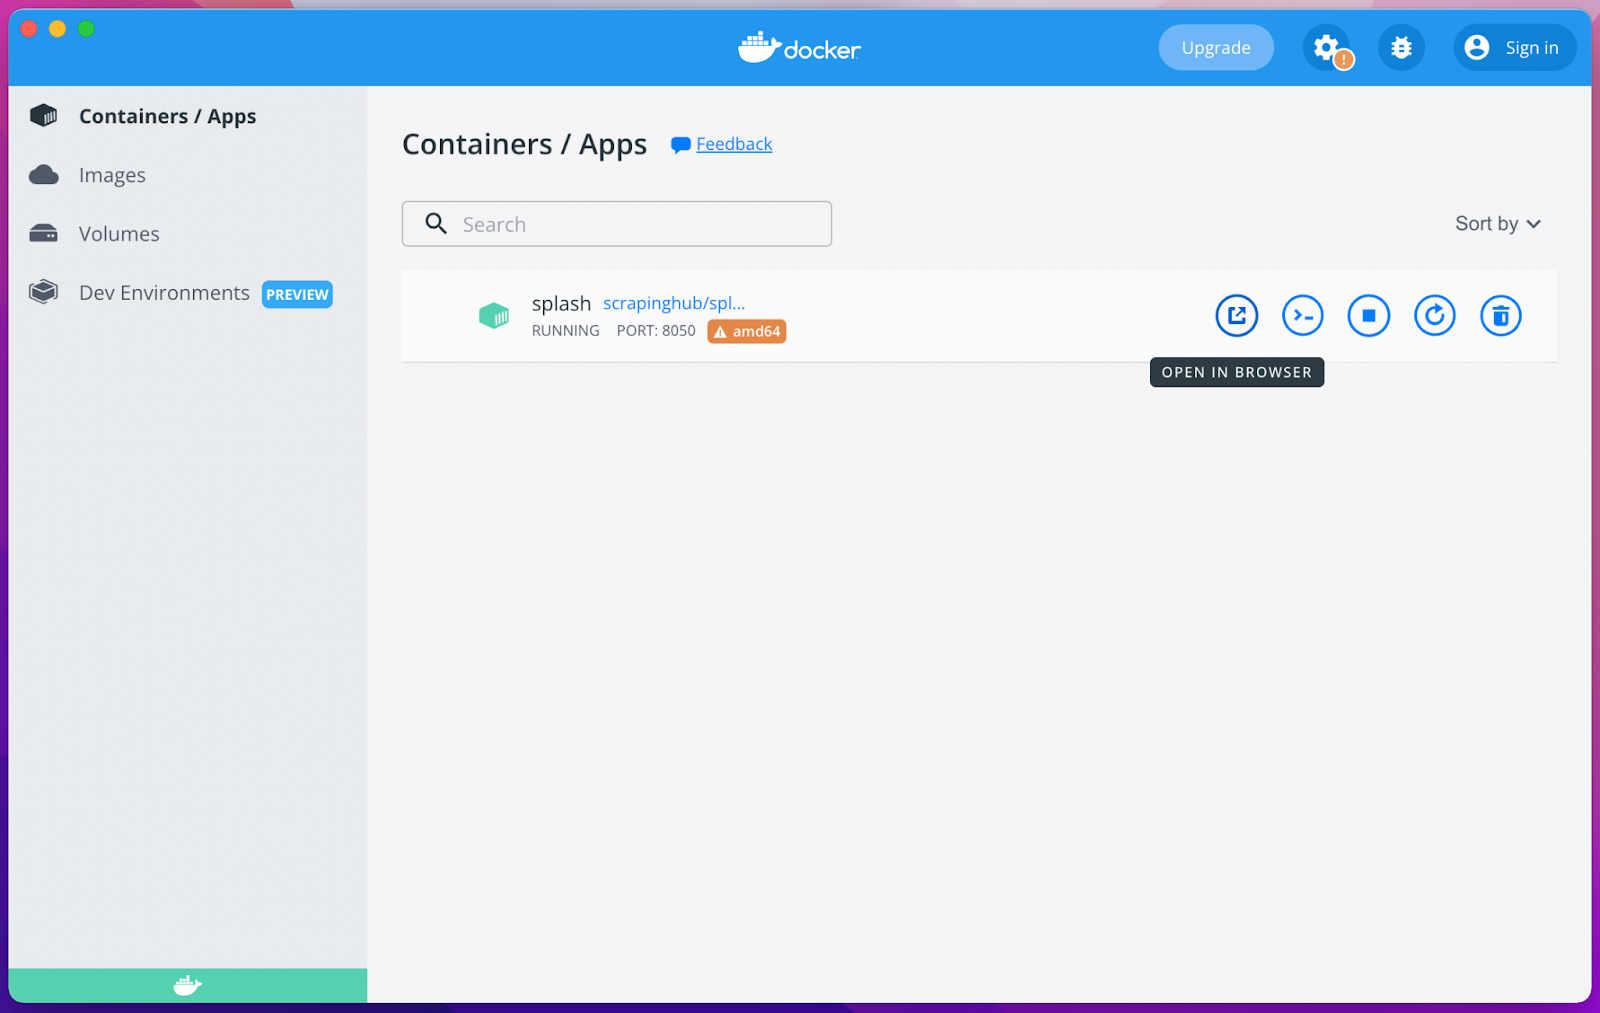Click the PREVIEW badge

click(x=297, y=294)
